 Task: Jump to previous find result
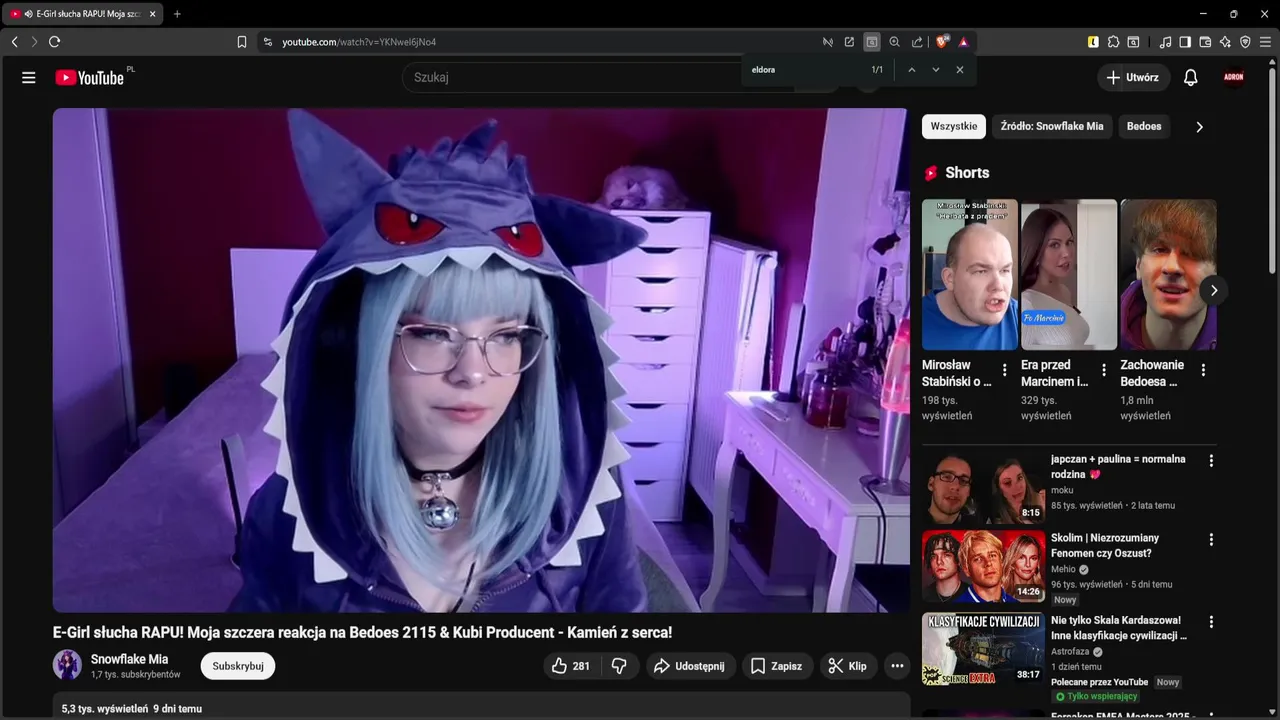coord(911,70)
